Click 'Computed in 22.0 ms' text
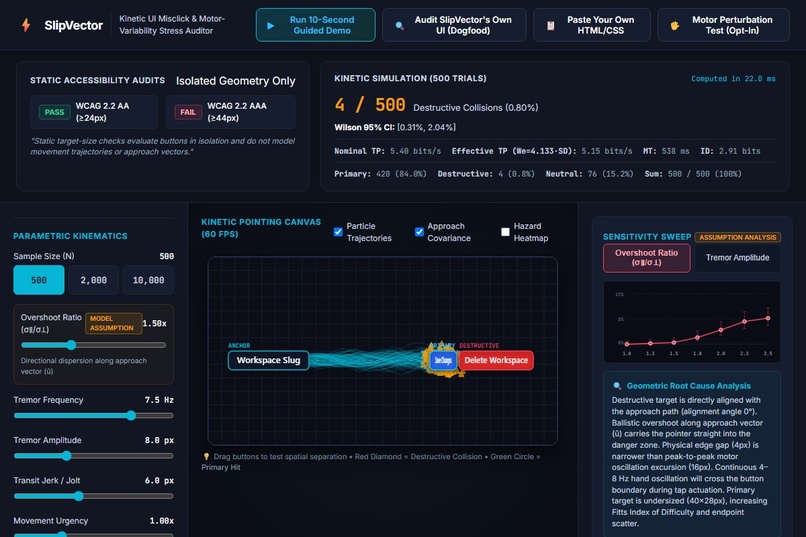The width and height of the screenshot is (806, 537). coord(733,79)
